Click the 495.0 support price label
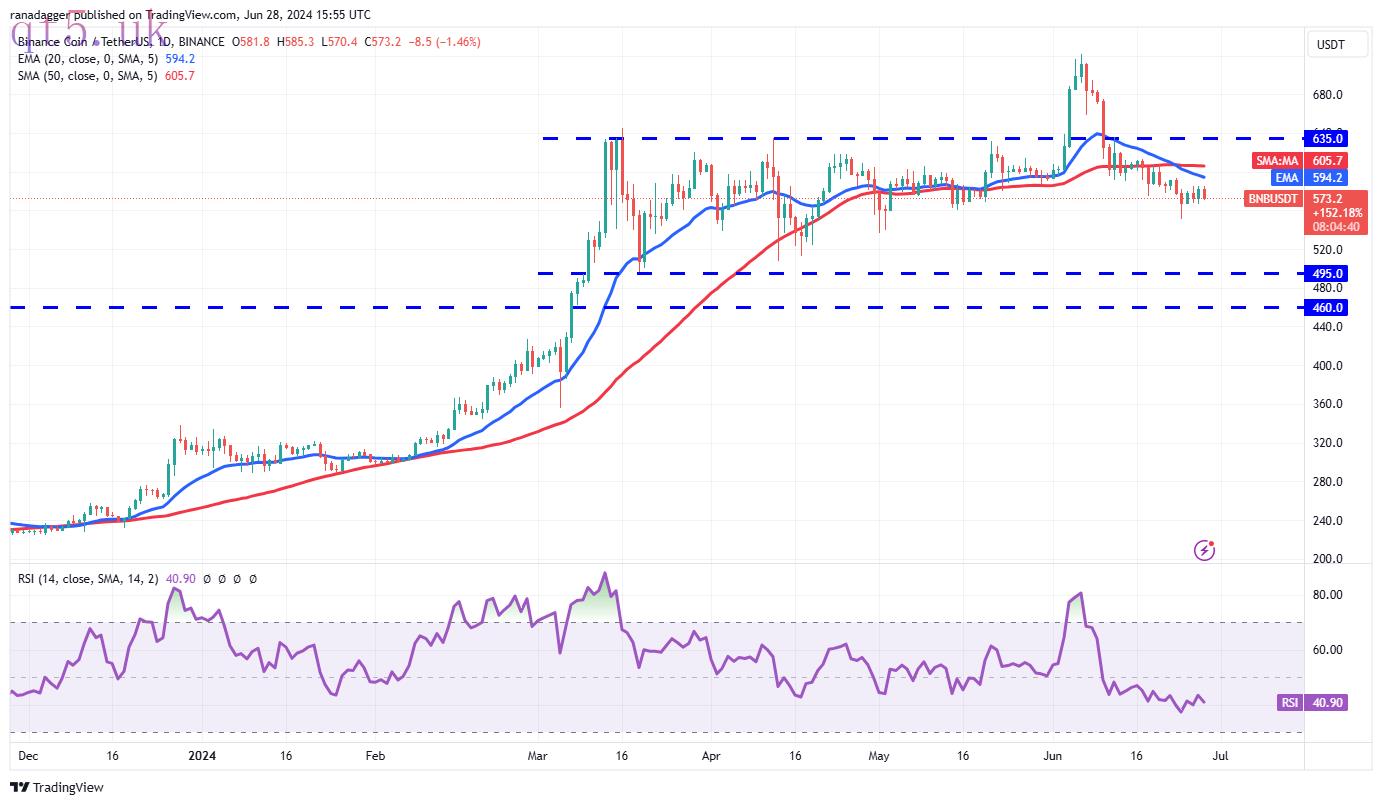The width and height of the screenshot is (1382, 805). pos(1328,274)
